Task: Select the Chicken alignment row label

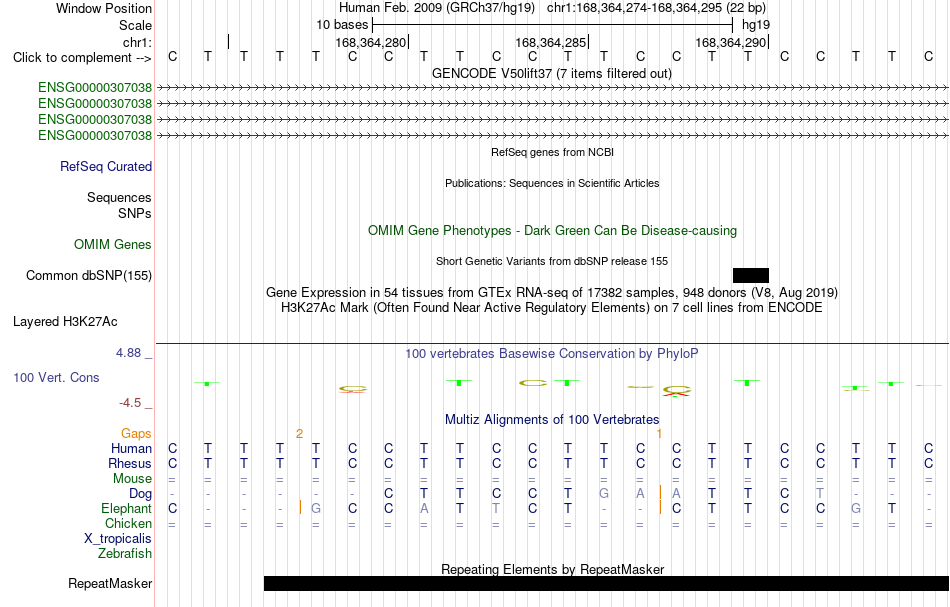Action: pyautogui.click(x=128, y=523)
